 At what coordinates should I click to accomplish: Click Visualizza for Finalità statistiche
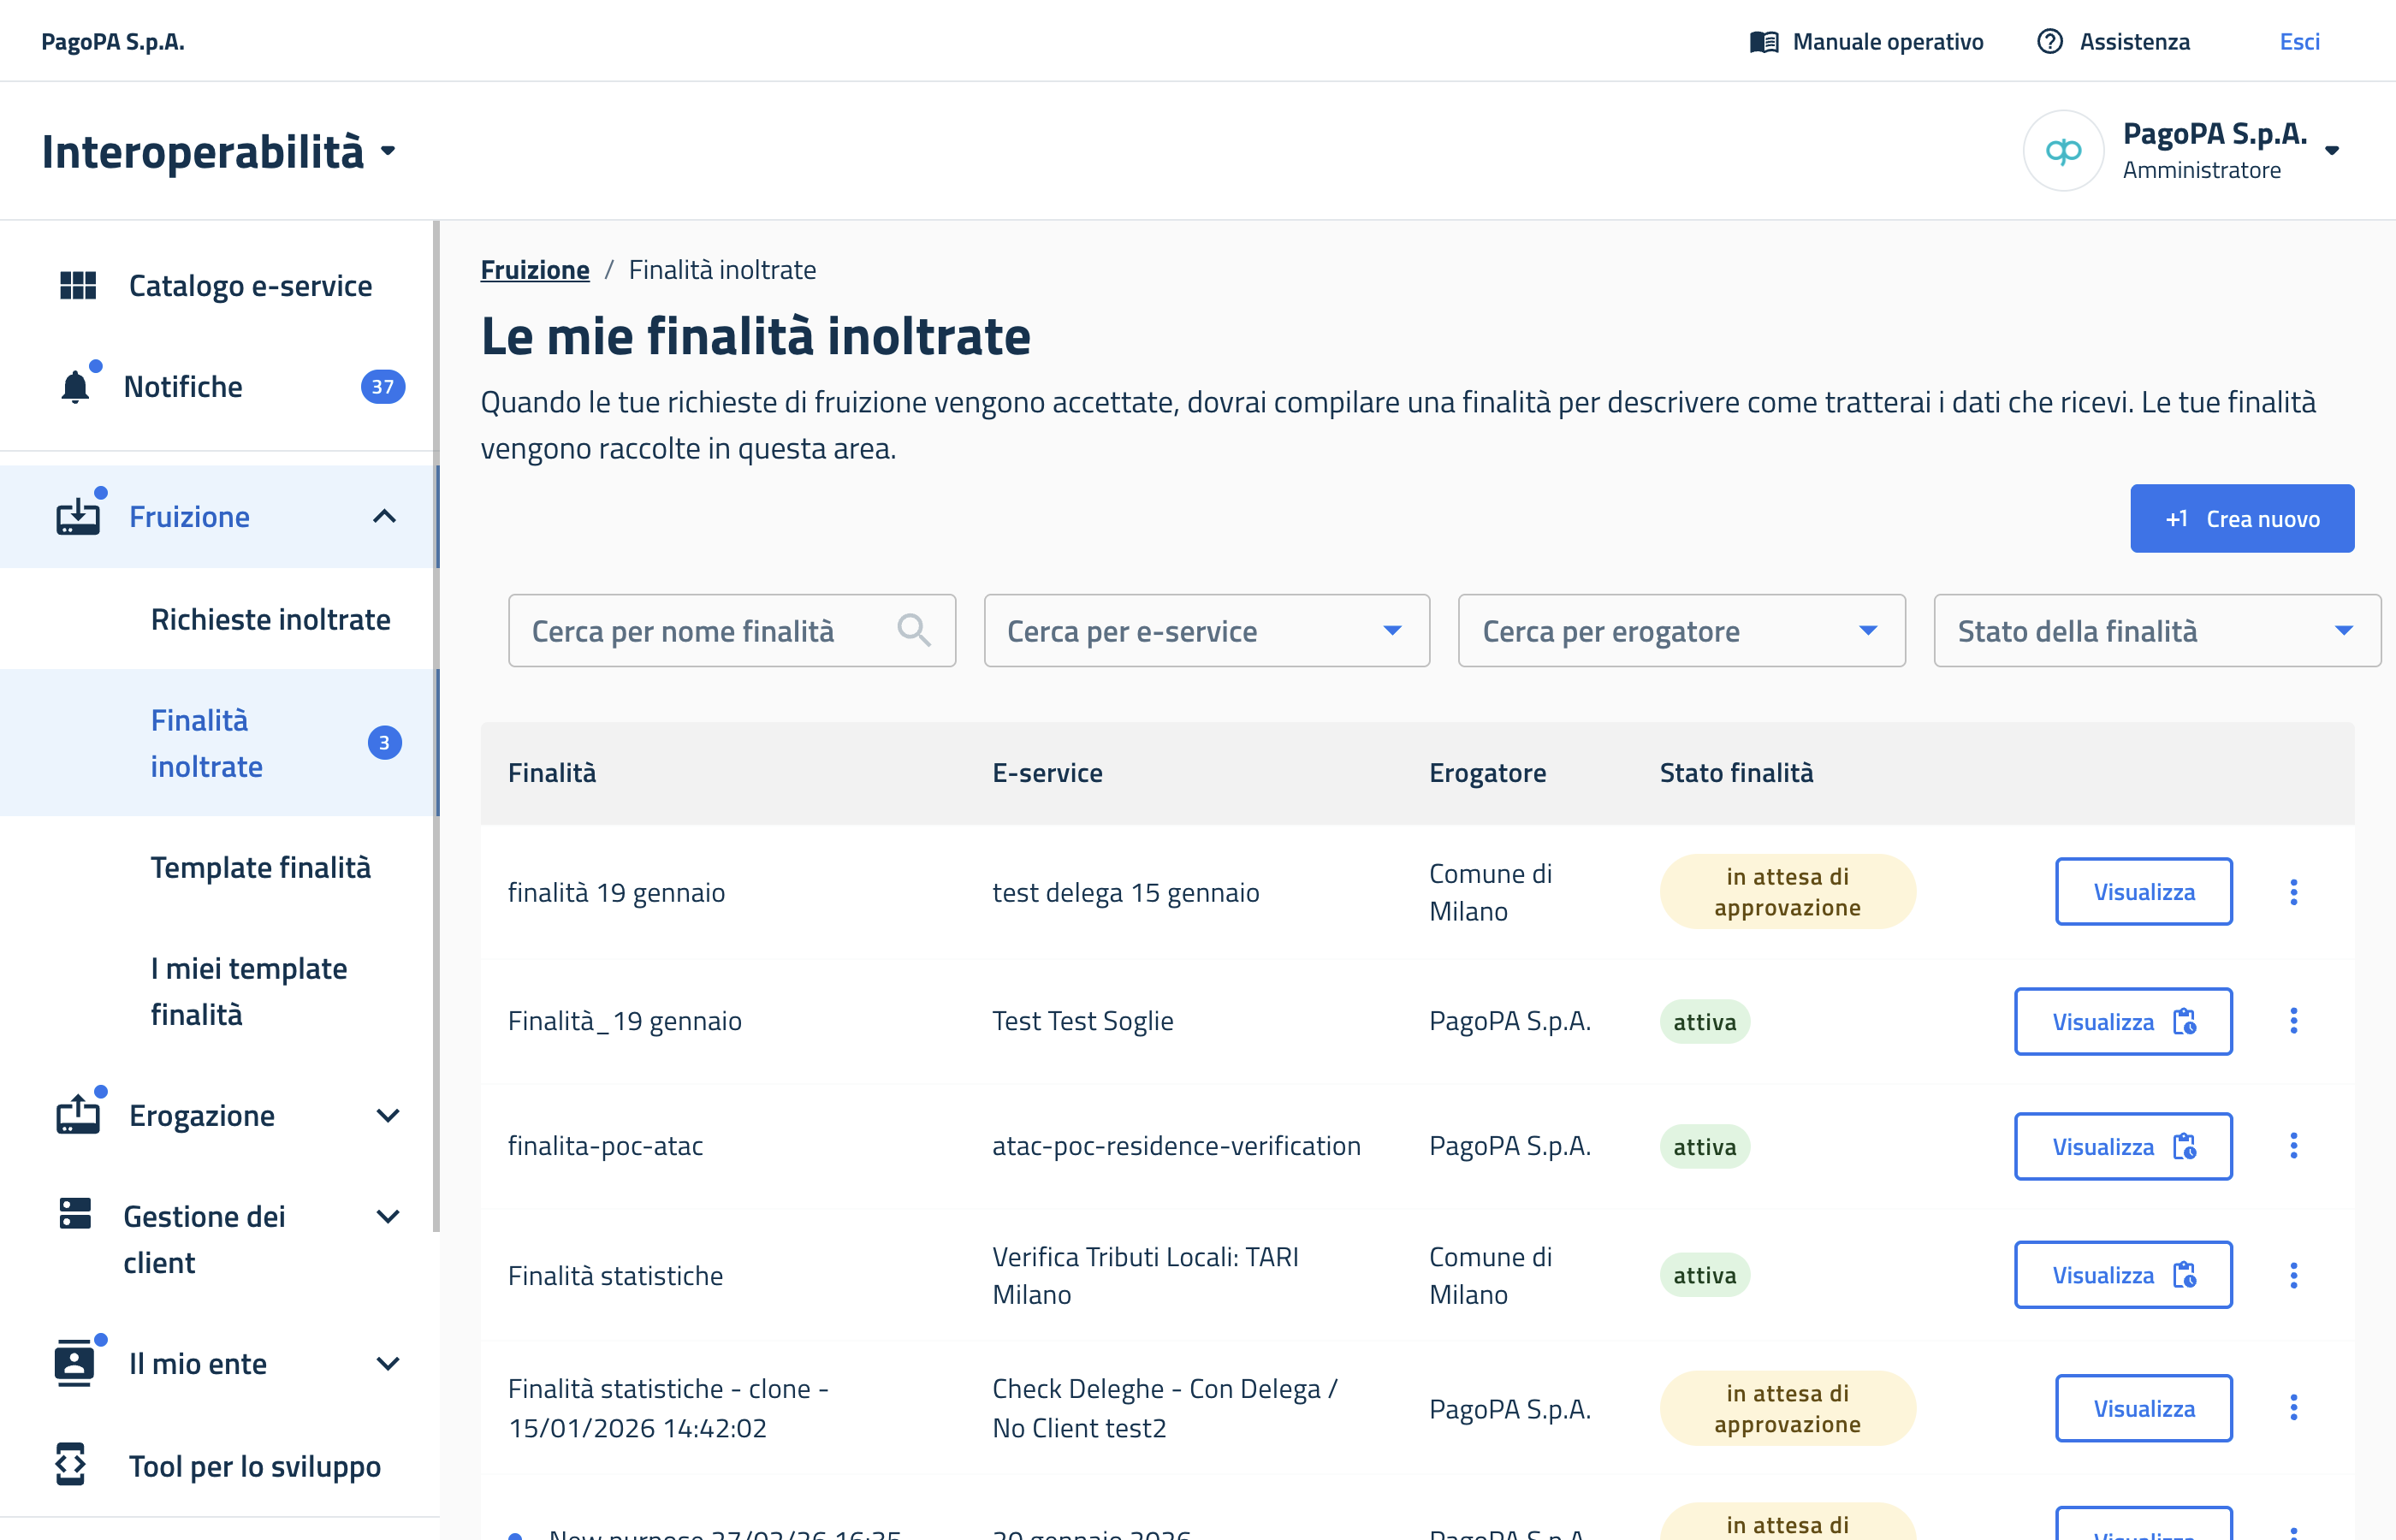pos(2122,1275)
